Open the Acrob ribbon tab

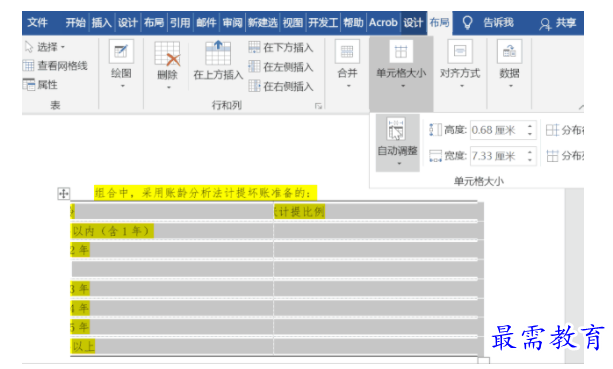pos(383,23)
